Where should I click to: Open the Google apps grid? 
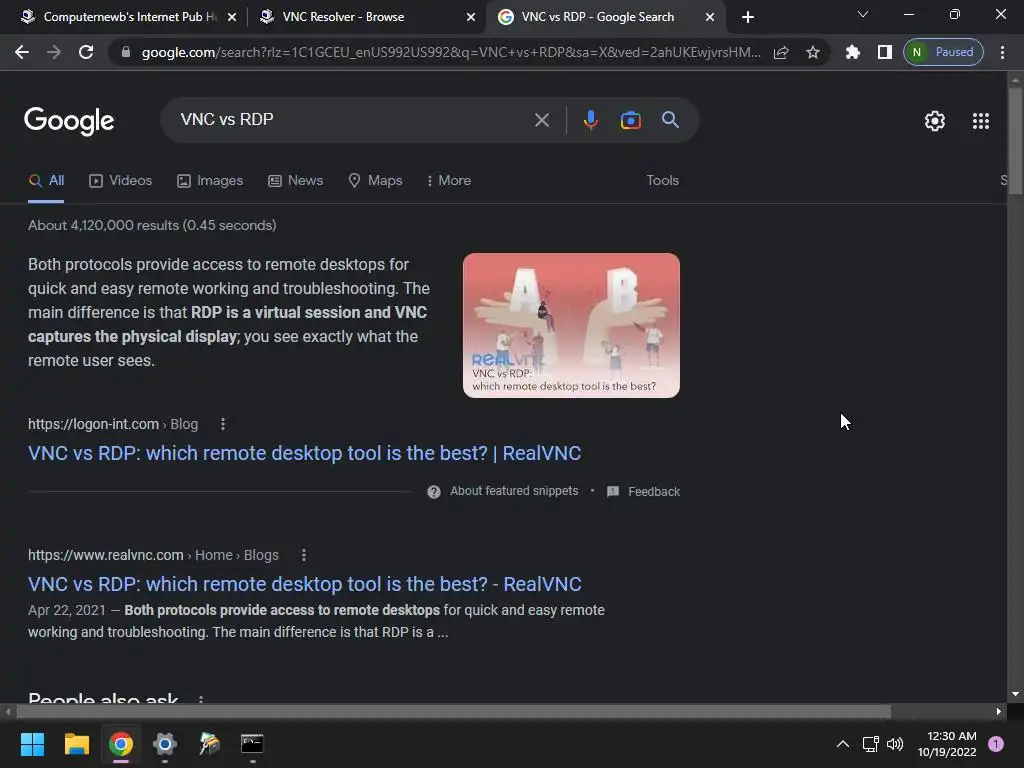tap(980, 121)
